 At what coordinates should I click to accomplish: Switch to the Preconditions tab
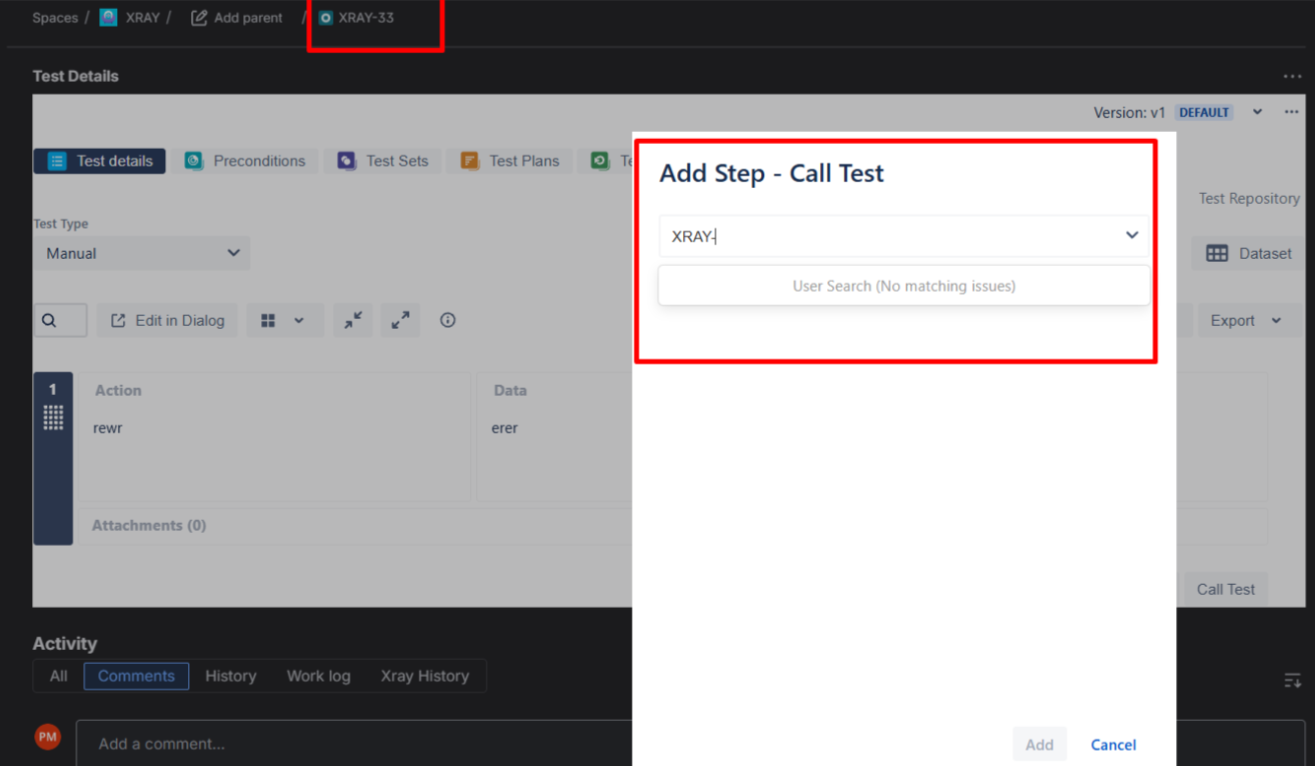pos(245,161)
